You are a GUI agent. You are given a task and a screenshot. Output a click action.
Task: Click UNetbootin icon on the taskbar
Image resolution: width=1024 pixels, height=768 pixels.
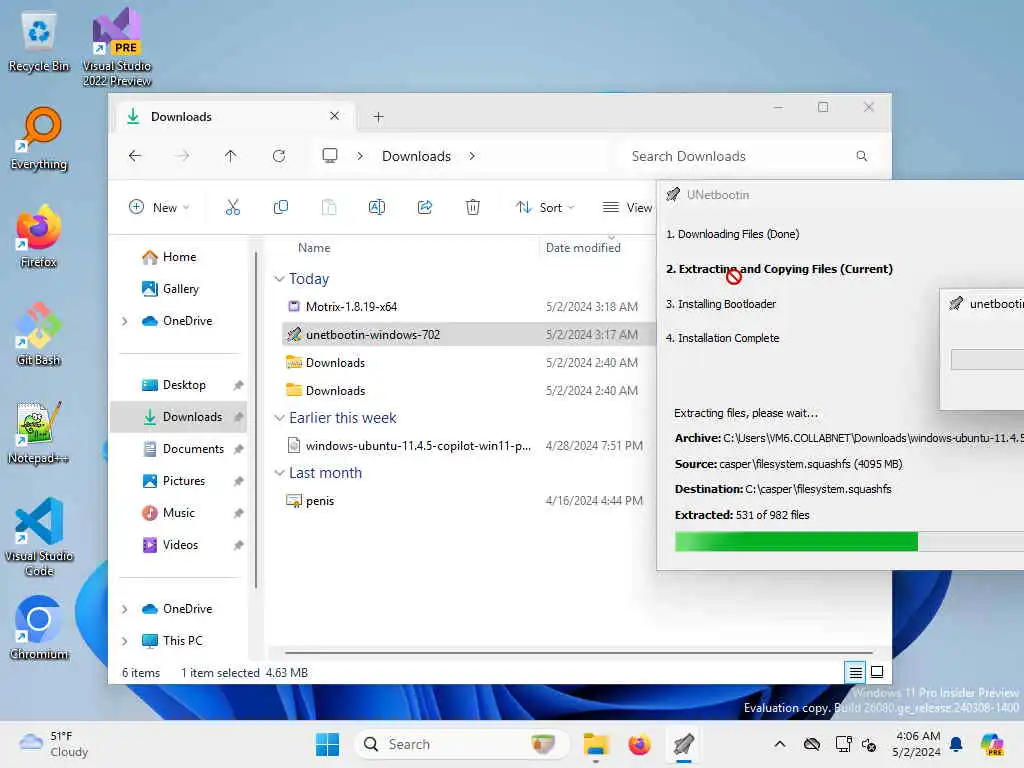683,744
